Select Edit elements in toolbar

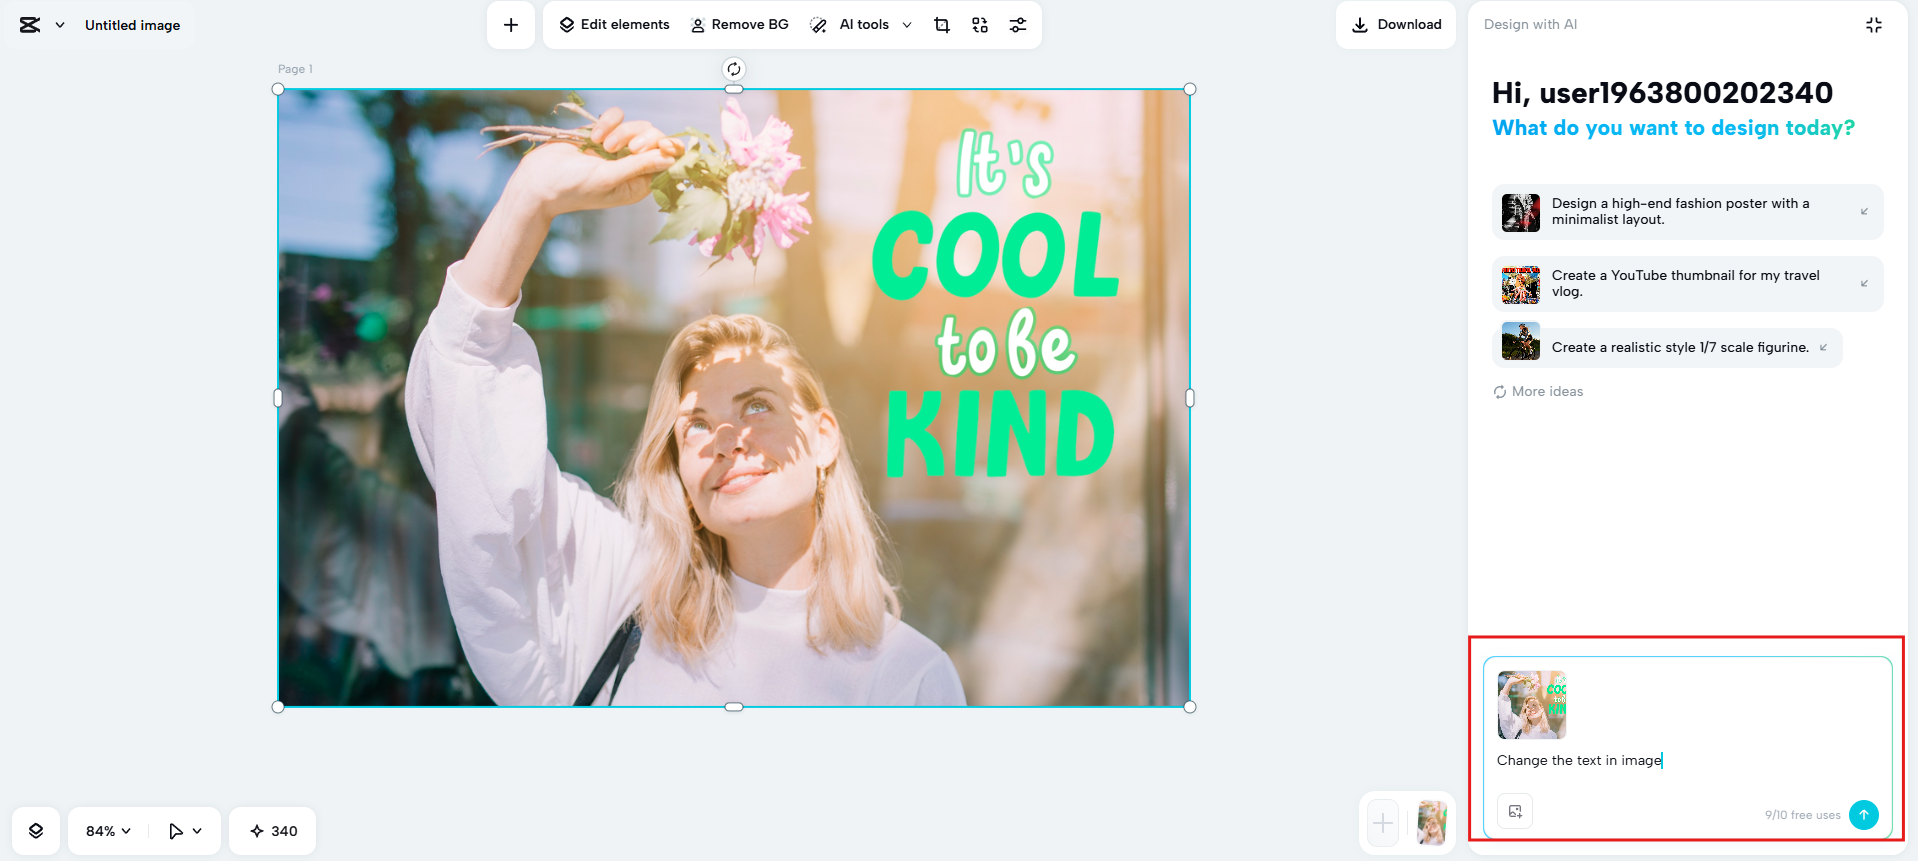(614, 25)
